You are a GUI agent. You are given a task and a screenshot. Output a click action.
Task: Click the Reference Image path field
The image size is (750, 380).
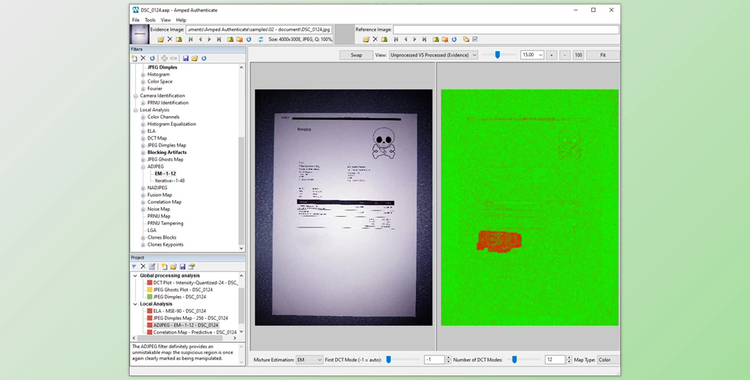[x=506, y=29]
